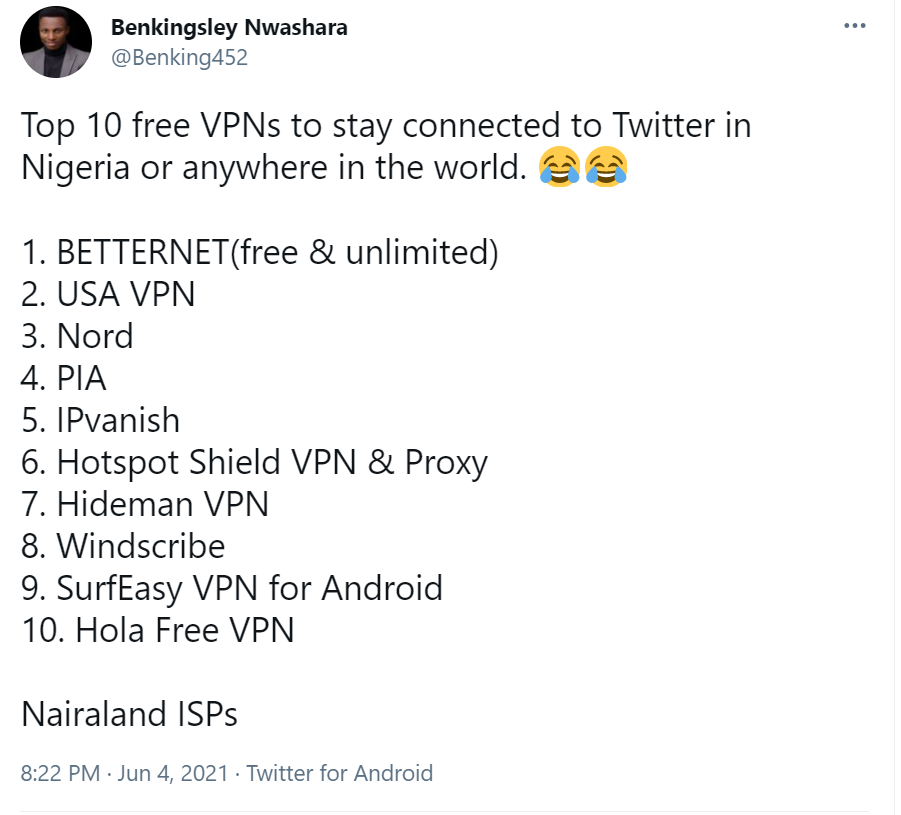The width and height of the screenshot is (901, 815).
Task: Click the Hotspot Shield VPN & Proxy line
Action: (254, 462)
